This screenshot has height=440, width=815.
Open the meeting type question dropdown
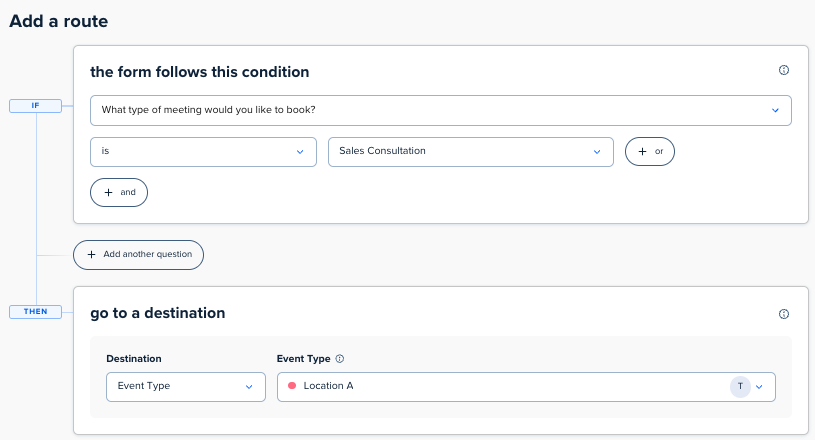tap(441, 110)
